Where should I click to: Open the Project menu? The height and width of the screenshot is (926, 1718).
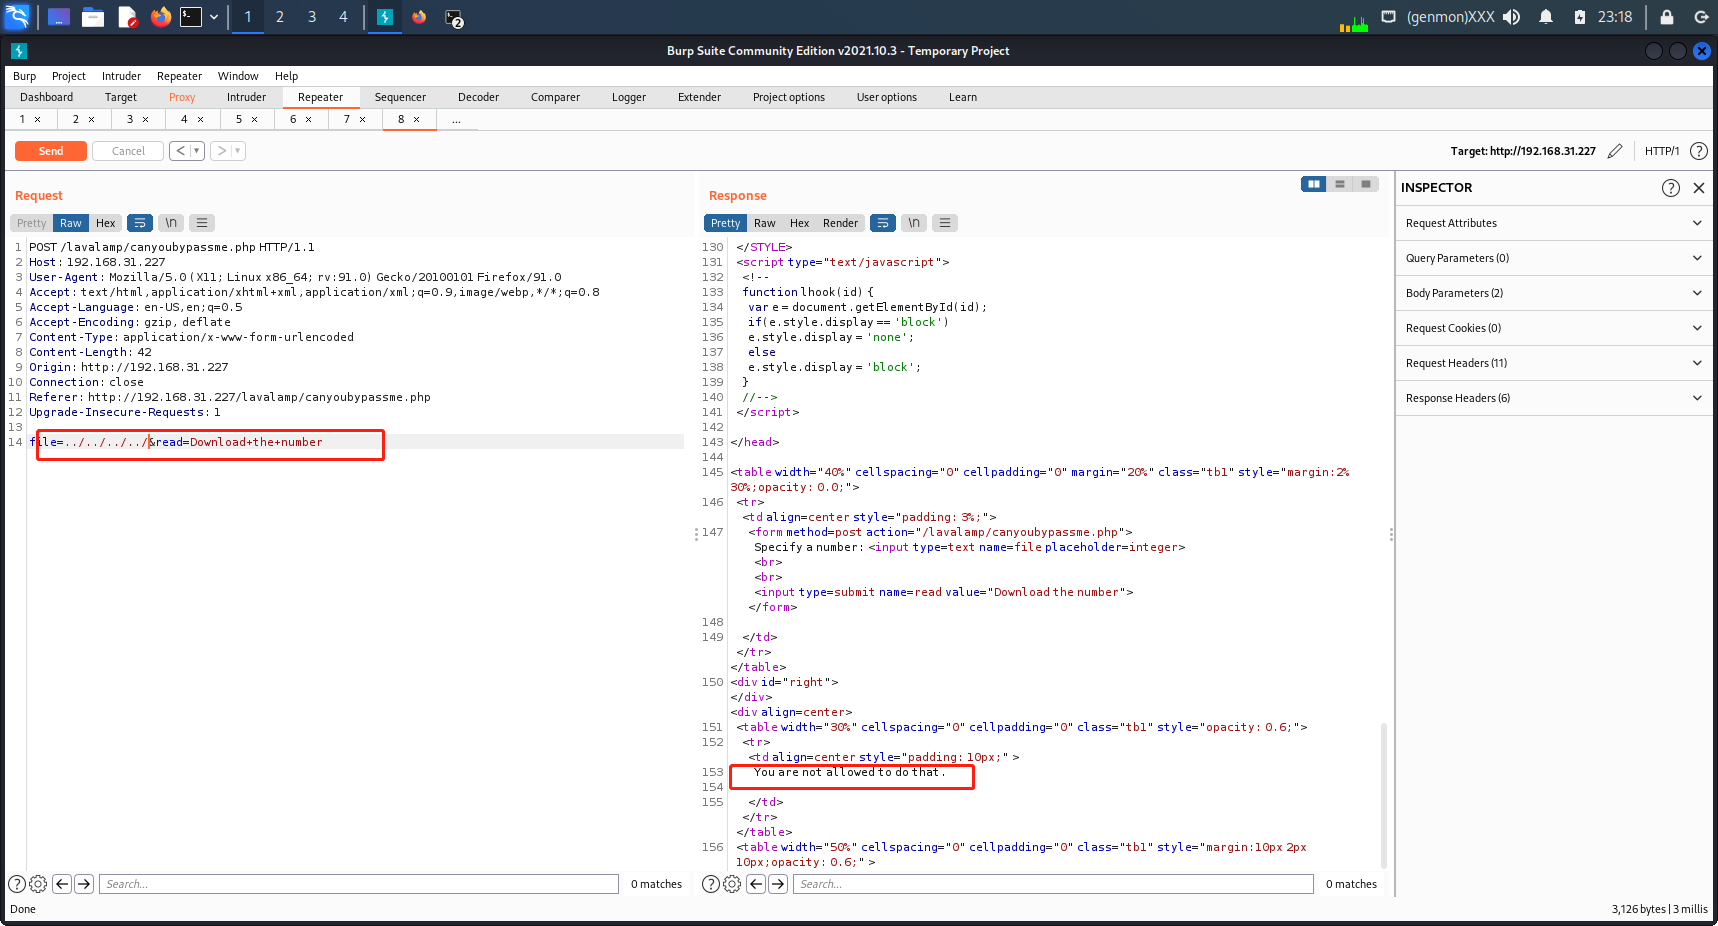(69, 76)
